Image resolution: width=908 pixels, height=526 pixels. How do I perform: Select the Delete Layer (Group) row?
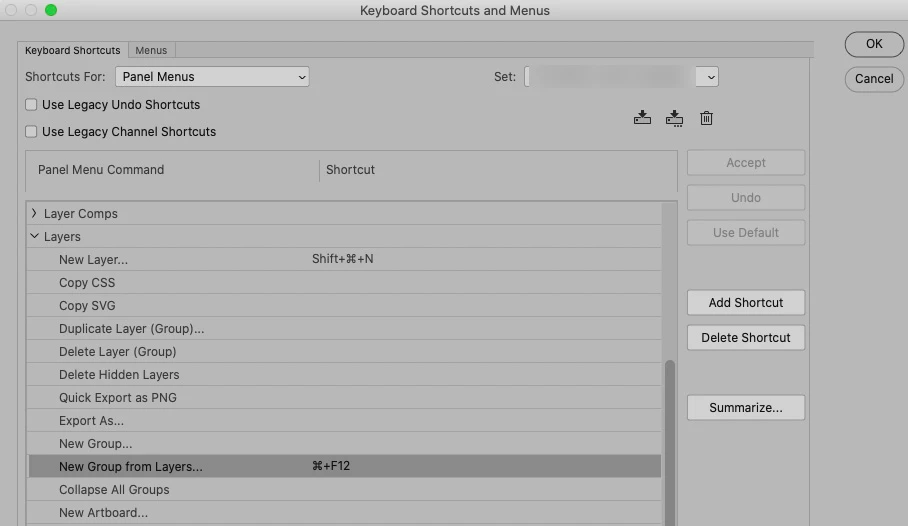pyautogui.click(x=344, y=352)
